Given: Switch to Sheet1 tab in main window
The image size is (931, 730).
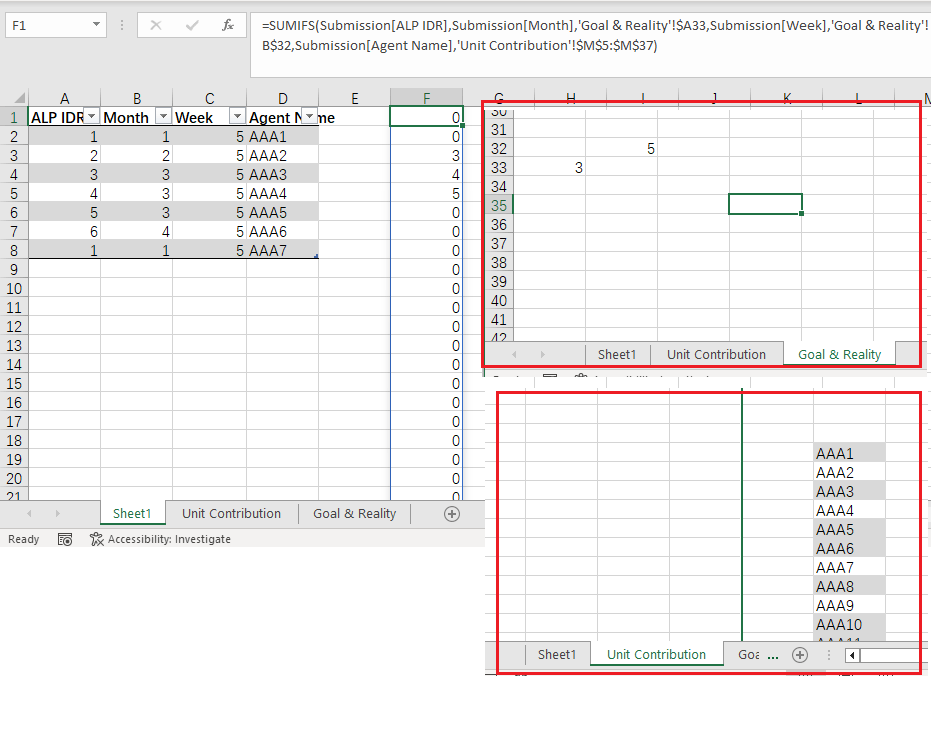Looking at the screenshot, I should pyautogui.click(x=132, y=514).
